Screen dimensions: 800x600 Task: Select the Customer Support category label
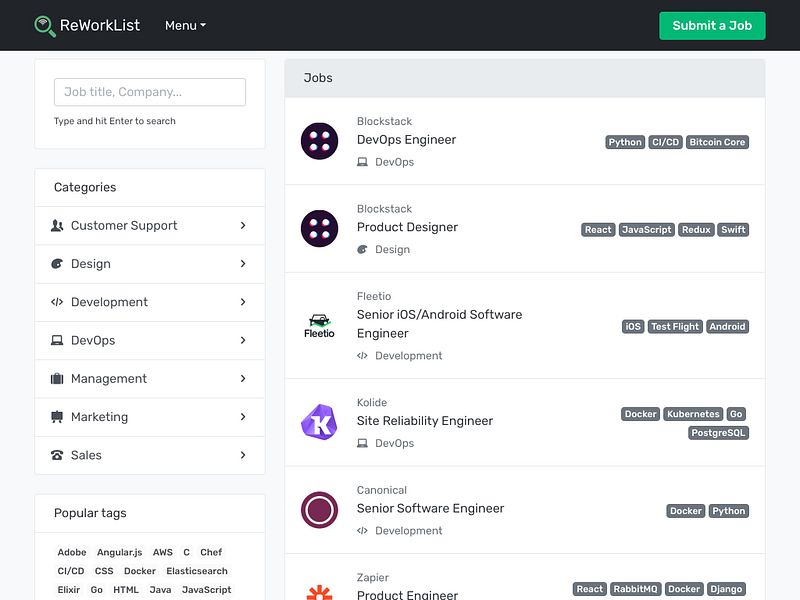click(124, 226)
